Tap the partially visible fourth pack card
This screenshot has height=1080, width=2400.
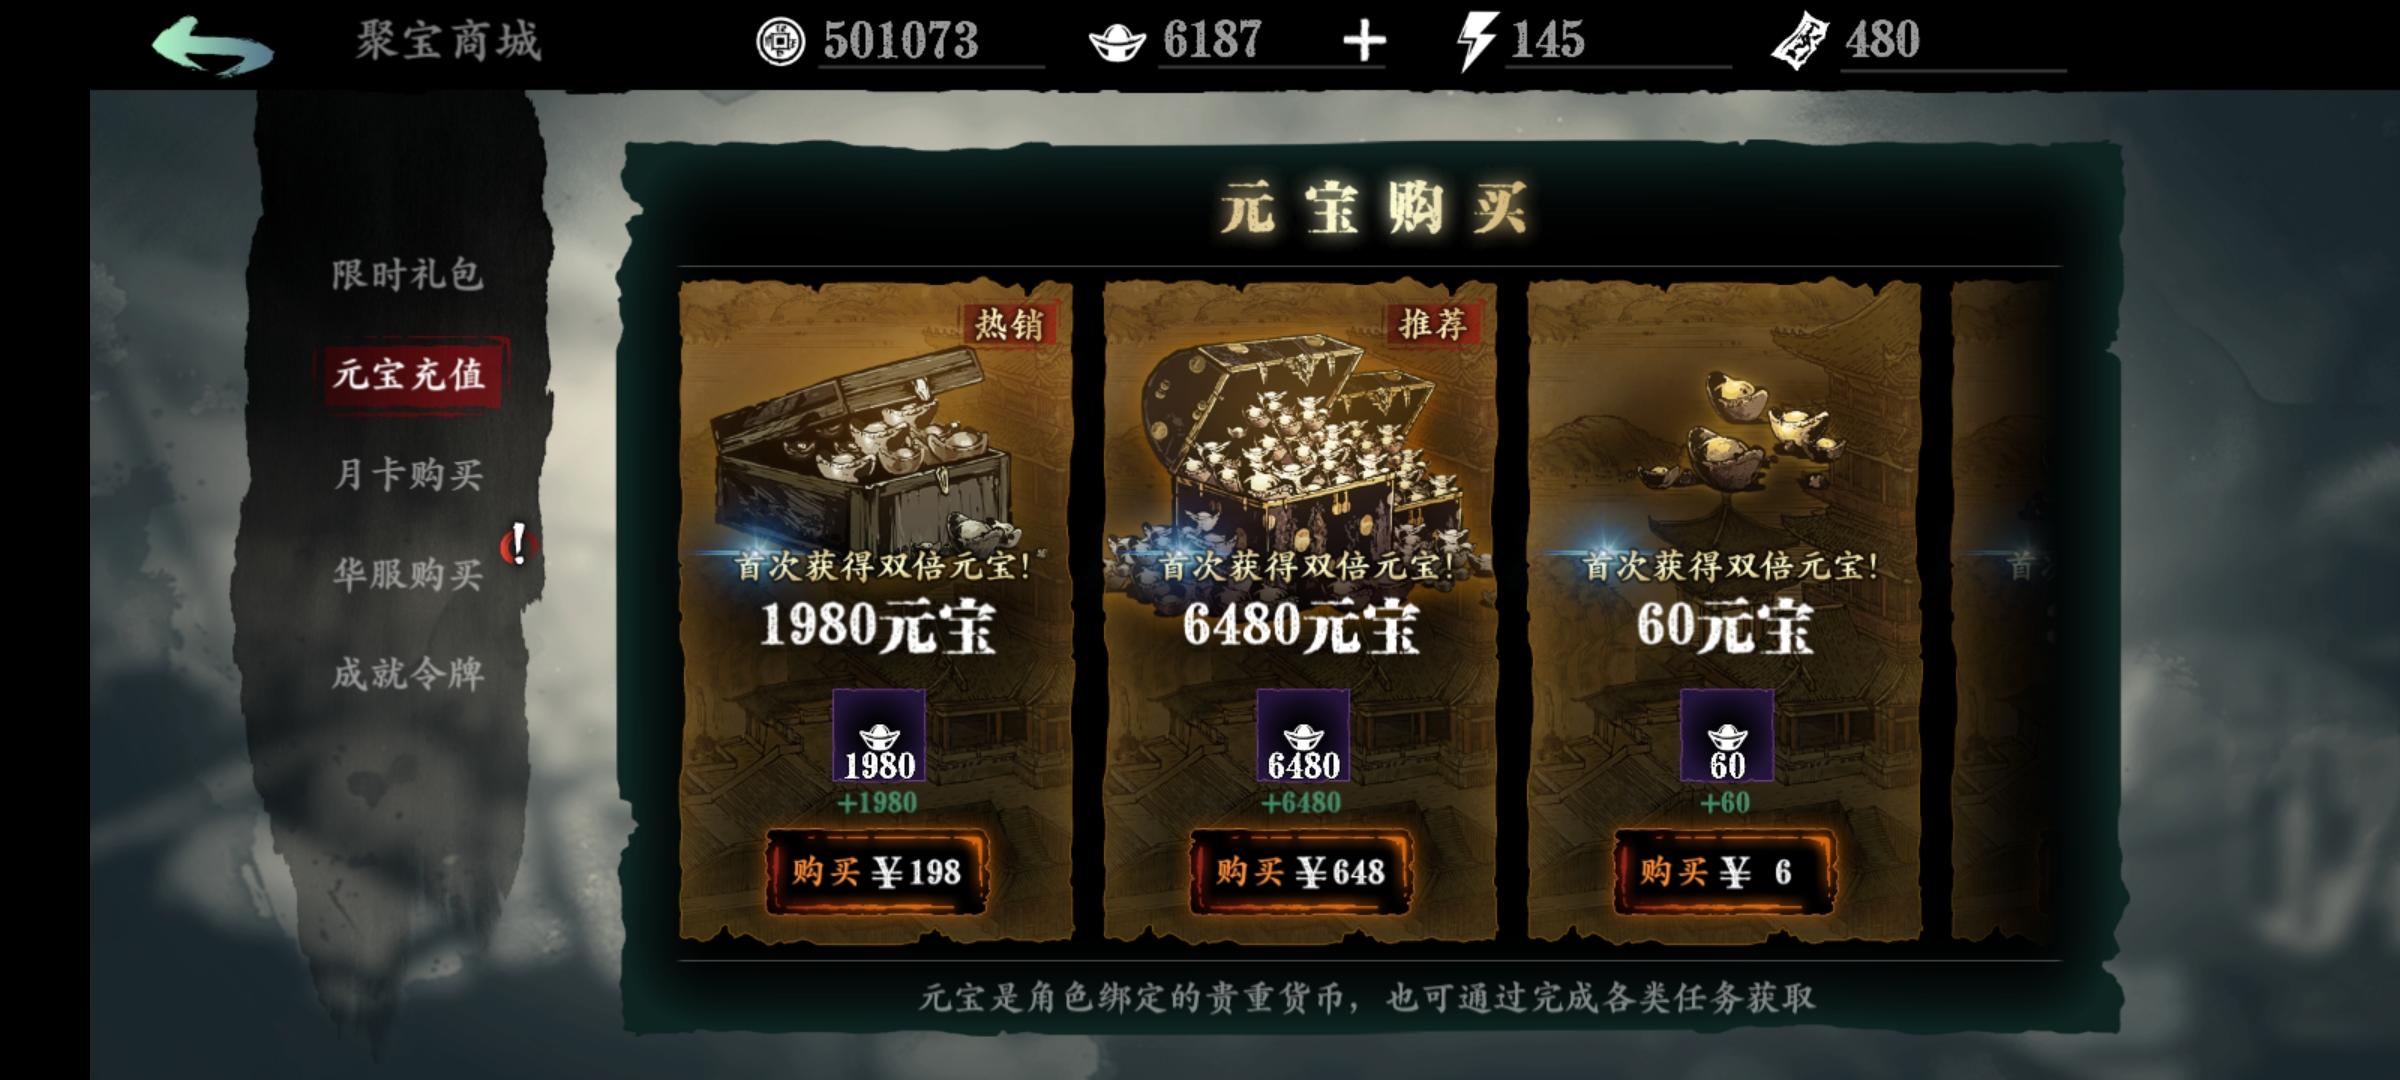pyautogui.click(x=2005, y=610)
